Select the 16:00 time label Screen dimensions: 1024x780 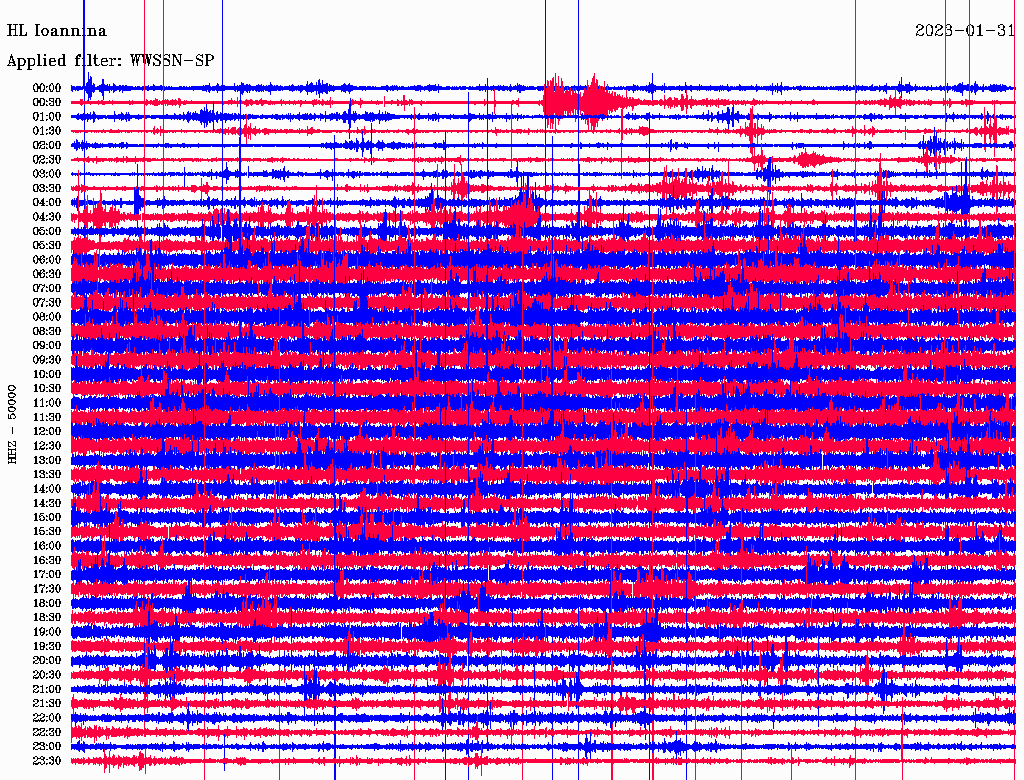tap(47, 545)
